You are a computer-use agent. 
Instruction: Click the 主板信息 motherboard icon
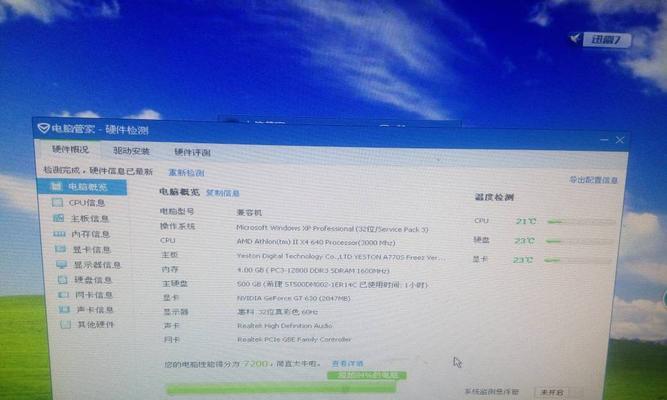(x=58, y=218)
